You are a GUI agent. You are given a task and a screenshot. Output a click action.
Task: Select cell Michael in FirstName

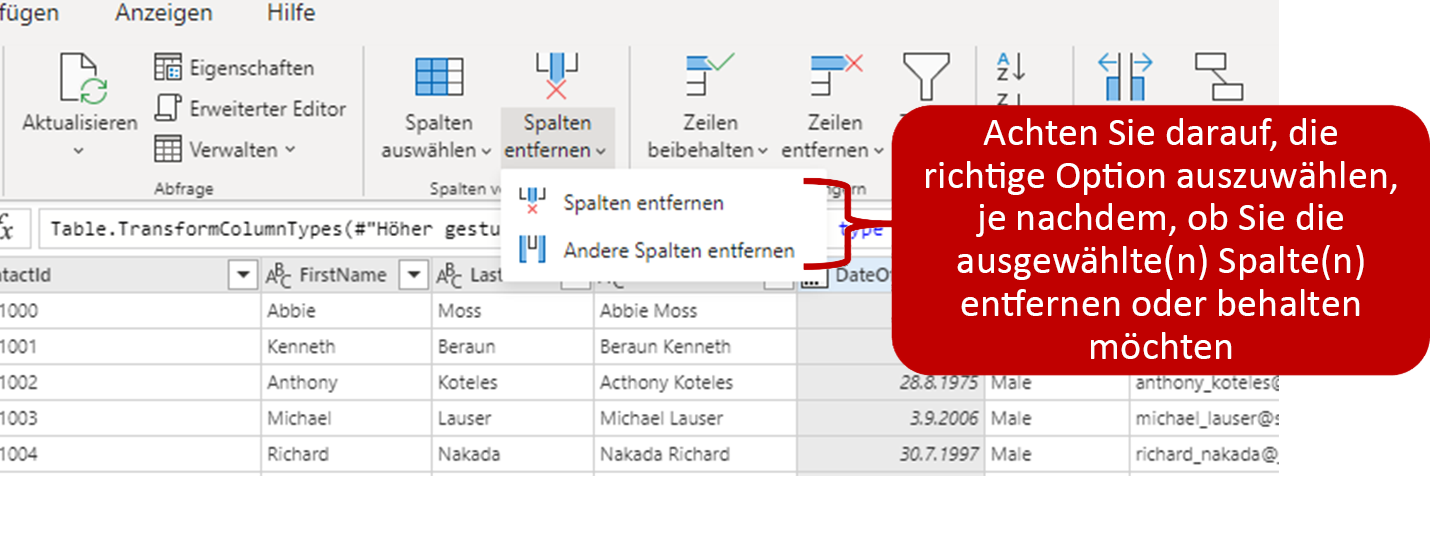(346, 418)
